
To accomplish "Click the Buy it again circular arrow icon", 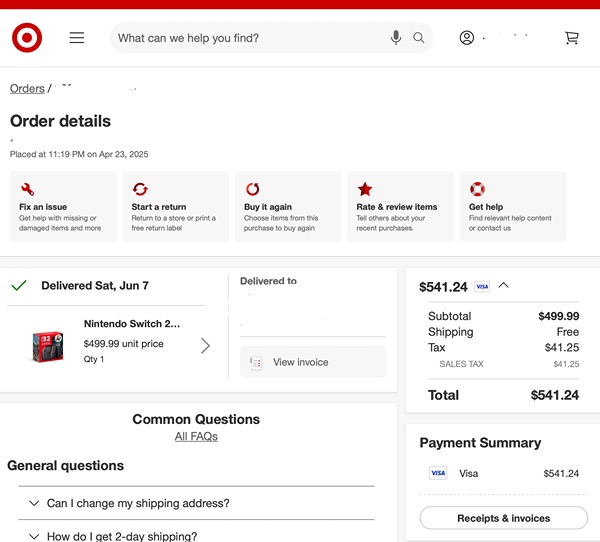I will point(253,189).
